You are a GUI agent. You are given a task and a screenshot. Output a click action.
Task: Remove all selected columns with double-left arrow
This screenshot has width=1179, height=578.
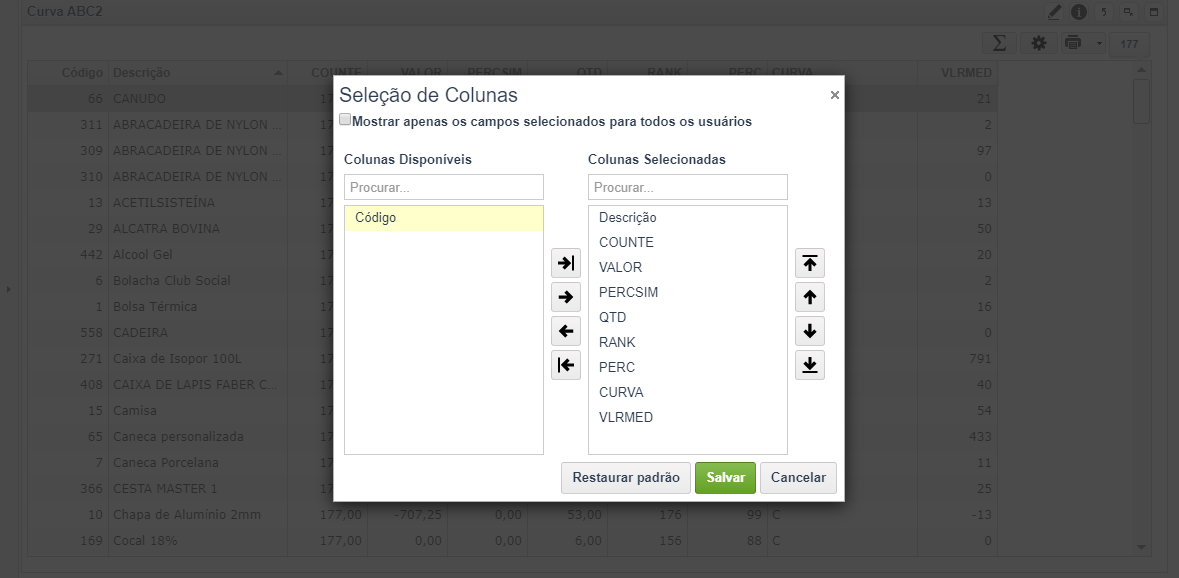(x=565, y=365)
